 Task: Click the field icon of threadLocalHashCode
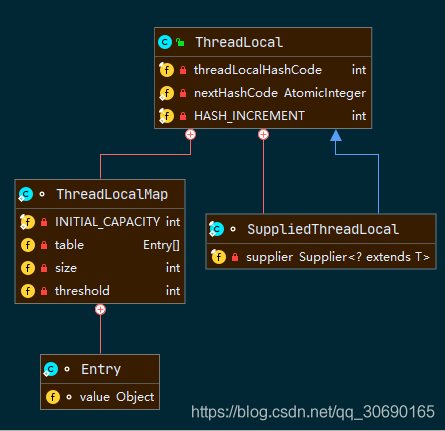166,70
